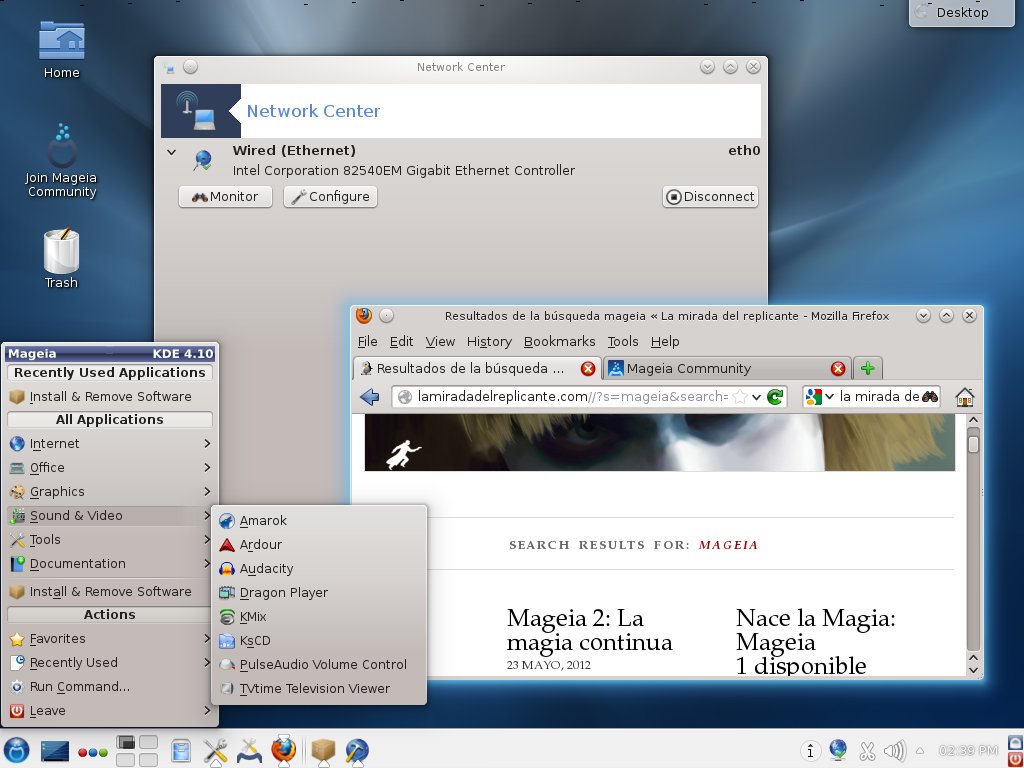1024x768 pixels.
Task: Open the virtual desktop pager
Action: point(136,751)
